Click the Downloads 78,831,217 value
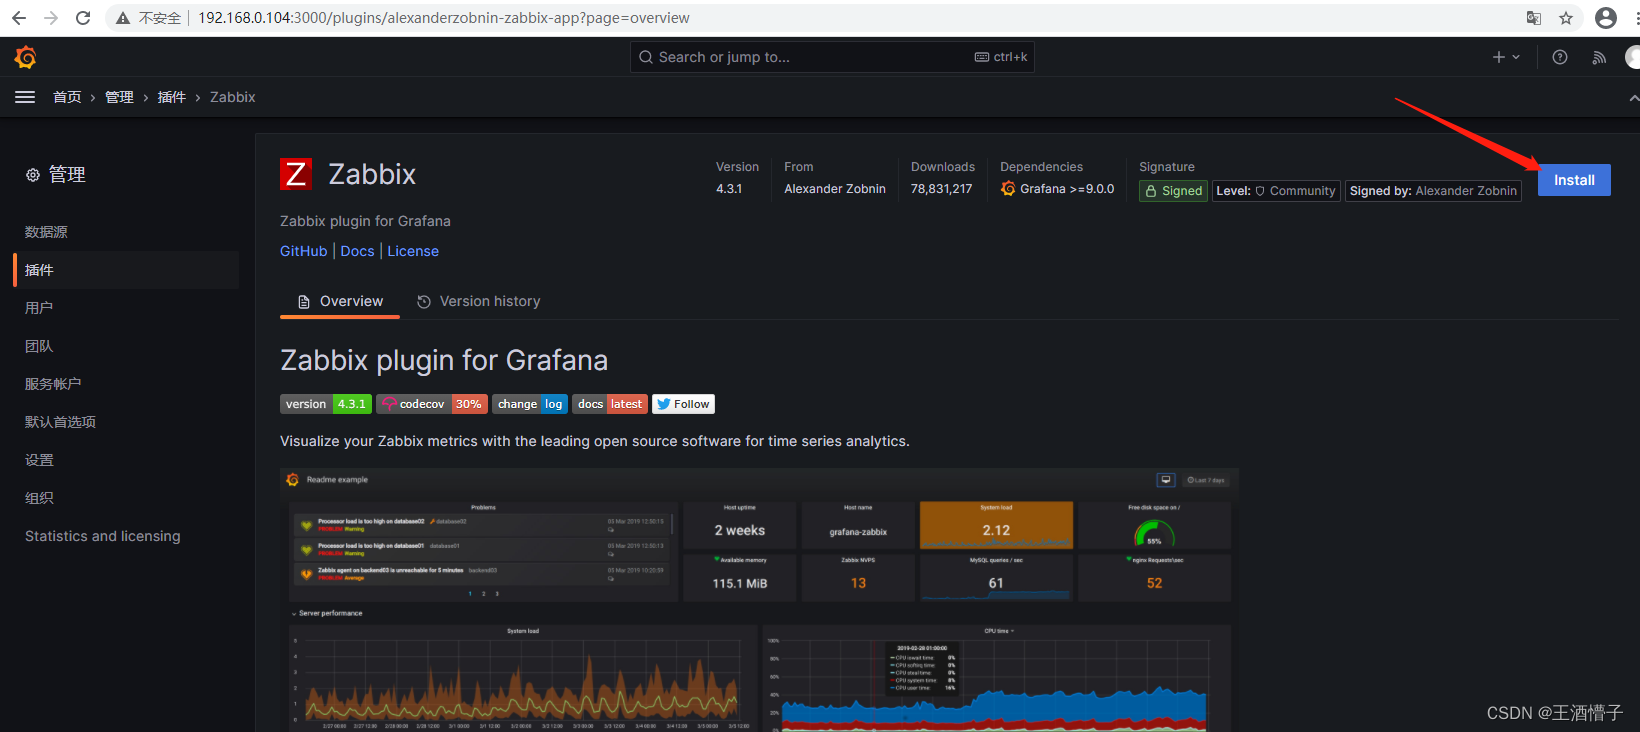Viewport: 1640px width, 732px height. click(941, 189)
